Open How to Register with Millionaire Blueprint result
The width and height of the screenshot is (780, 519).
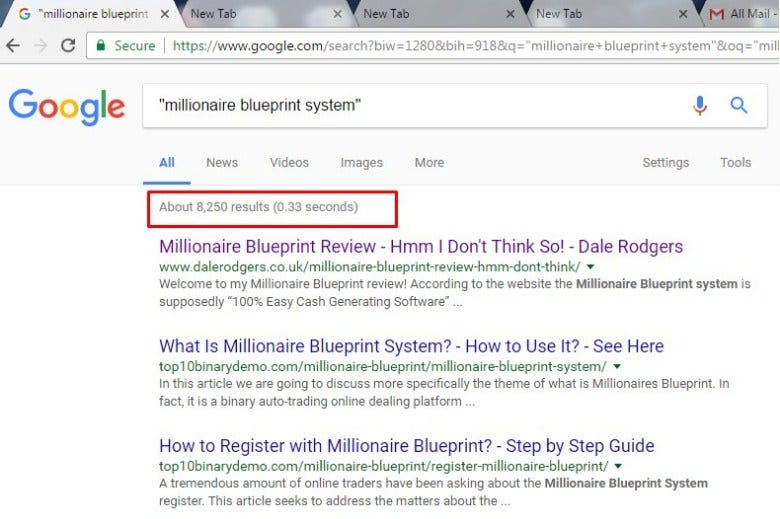point(406,446)
